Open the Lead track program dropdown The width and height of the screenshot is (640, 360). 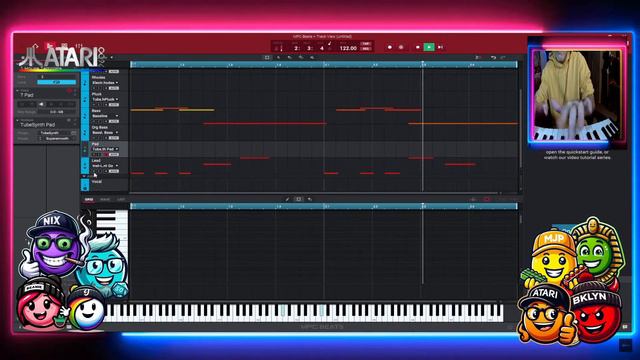pos(105,166)
